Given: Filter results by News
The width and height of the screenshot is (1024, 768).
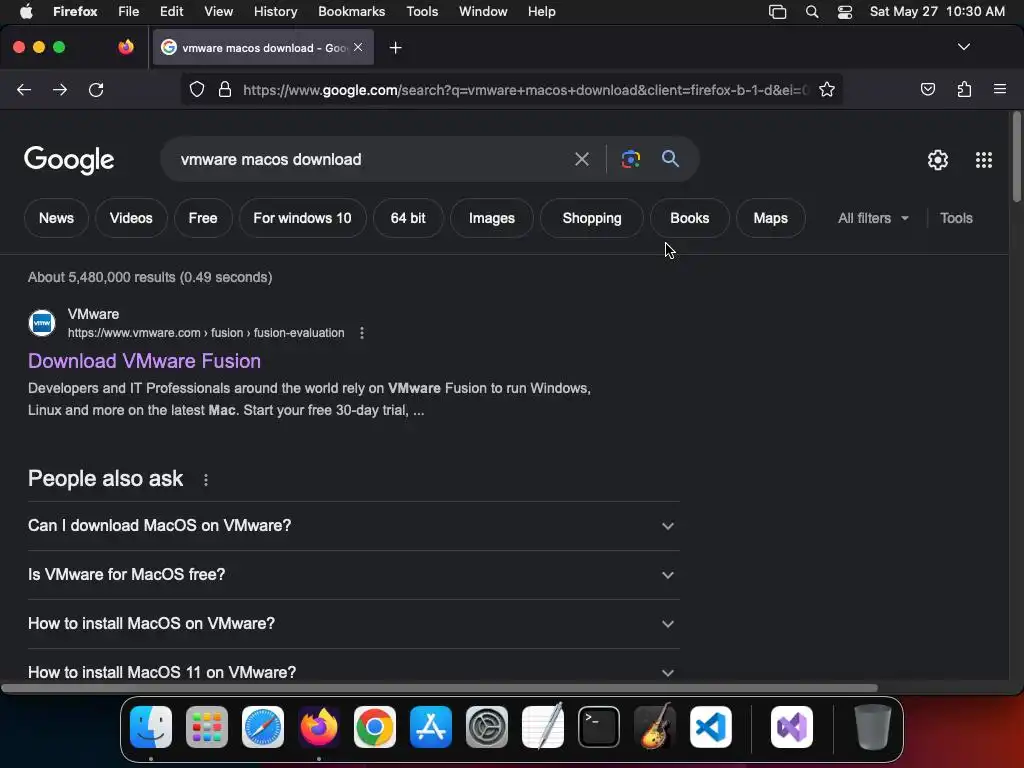Looking at the screenshot, I should [x=56, y=218].
